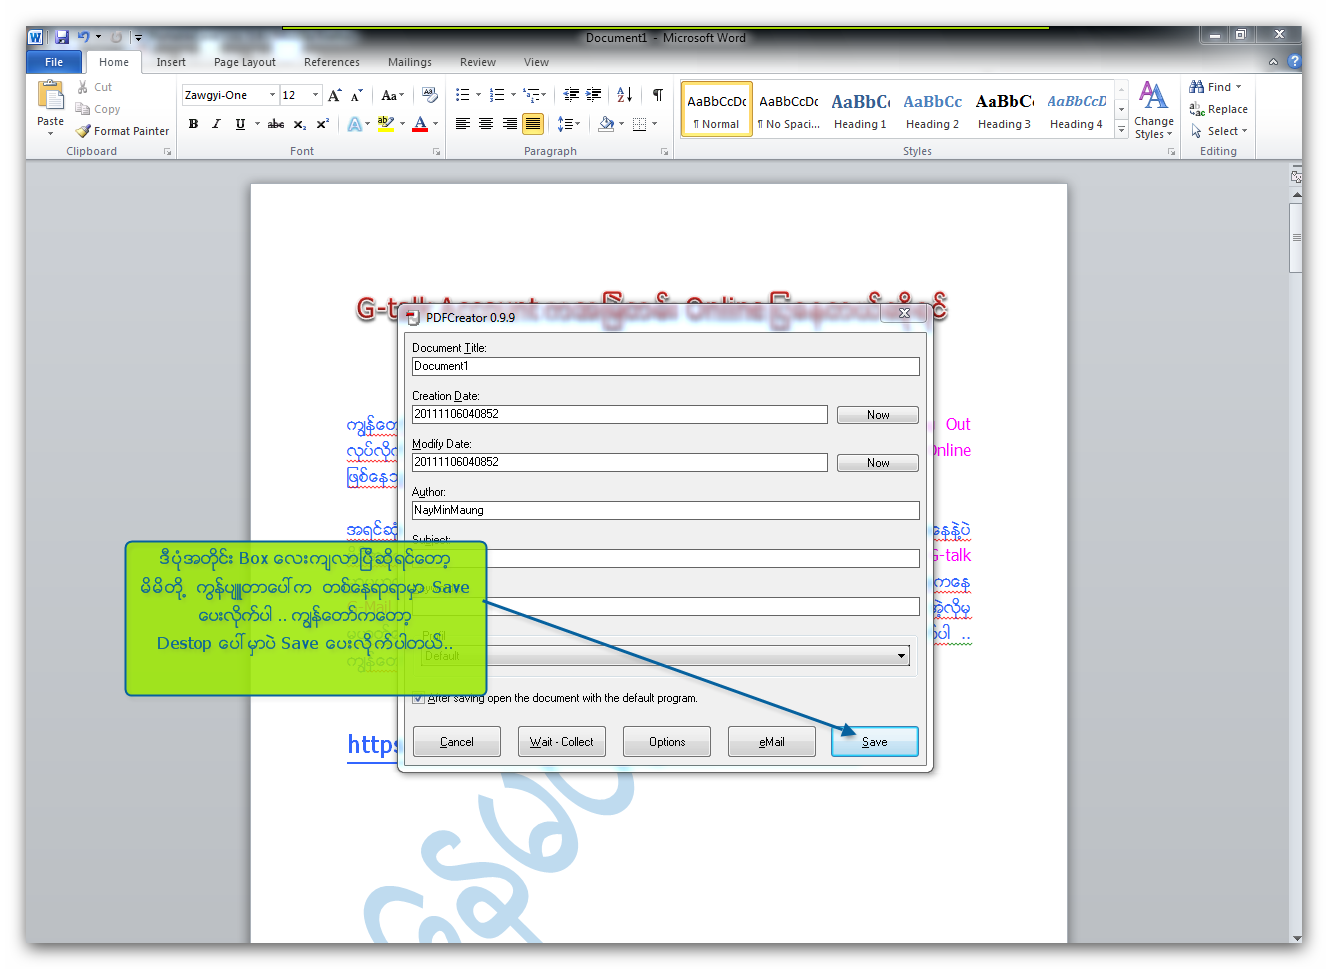Click the Sort icon

624,95
